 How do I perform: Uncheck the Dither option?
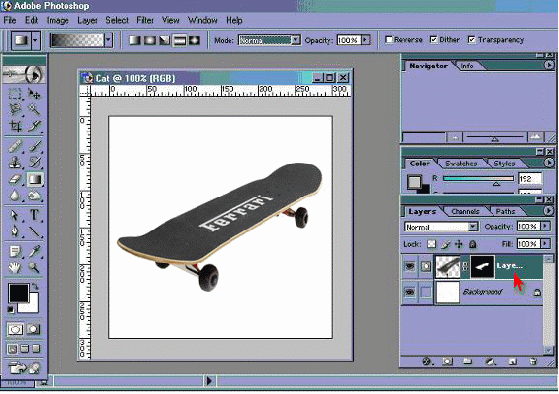434,40
